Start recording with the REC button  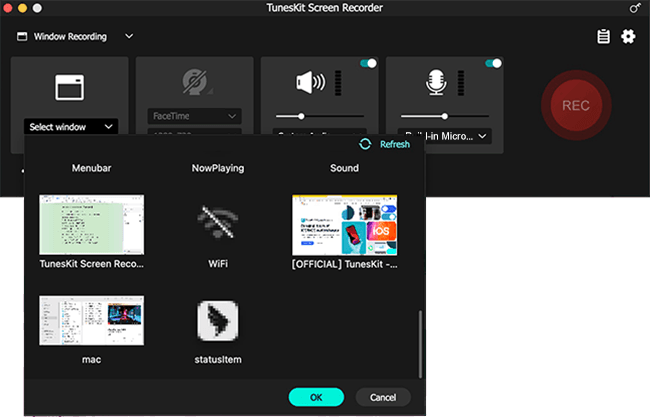tap(576, 105)
